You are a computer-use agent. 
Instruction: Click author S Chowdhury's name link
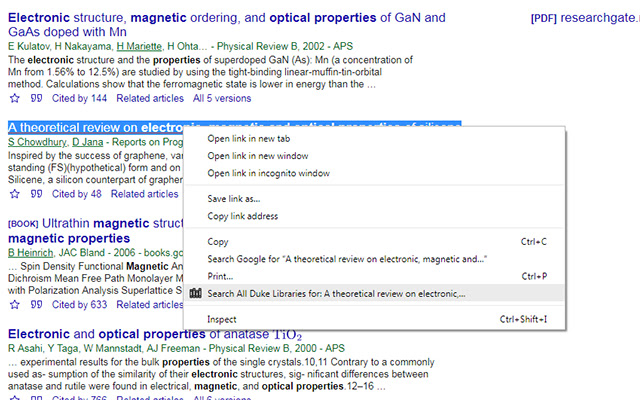(36, 142)
